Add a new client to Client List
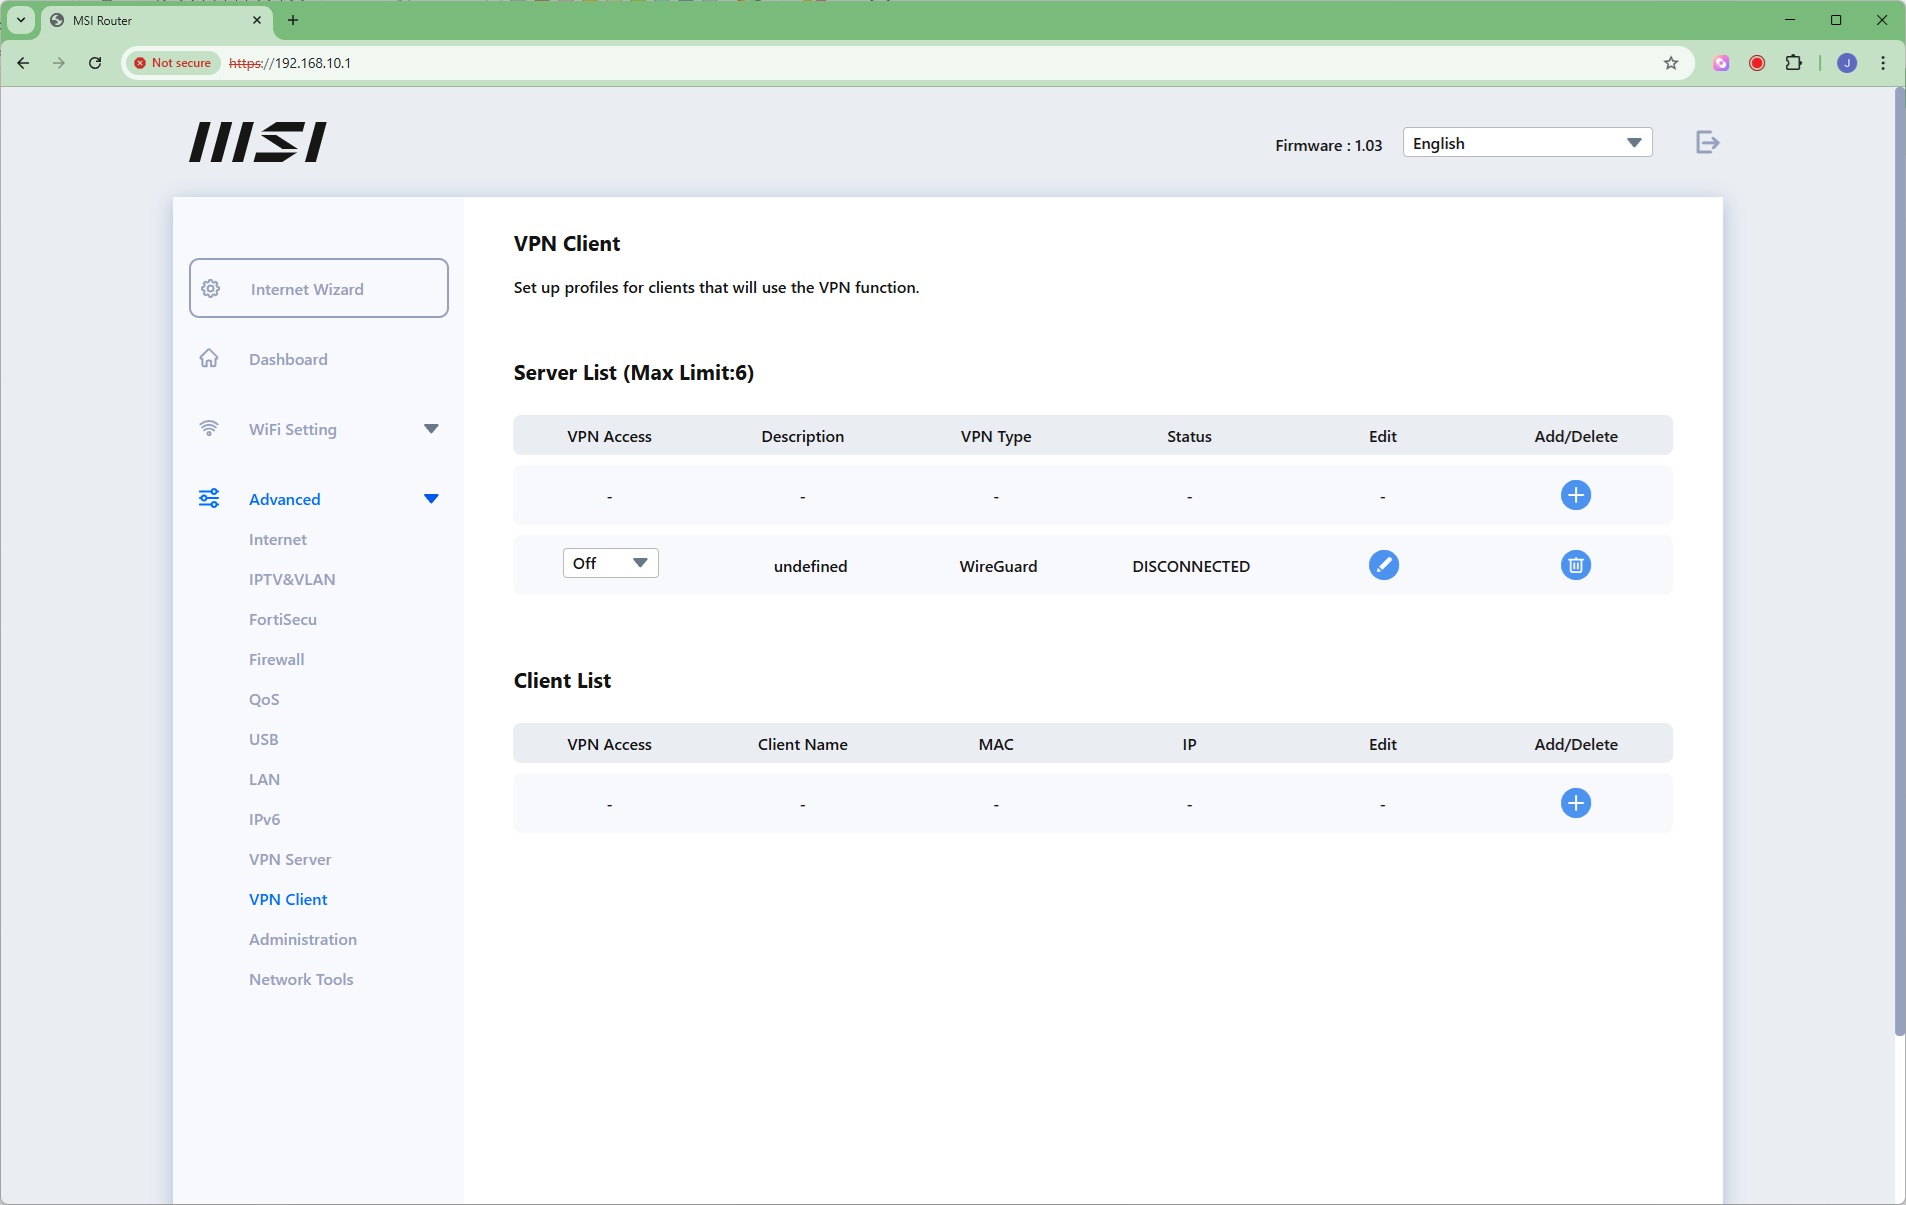The width and height of the screenshot is (1906, 1205). click(1575, 803)
